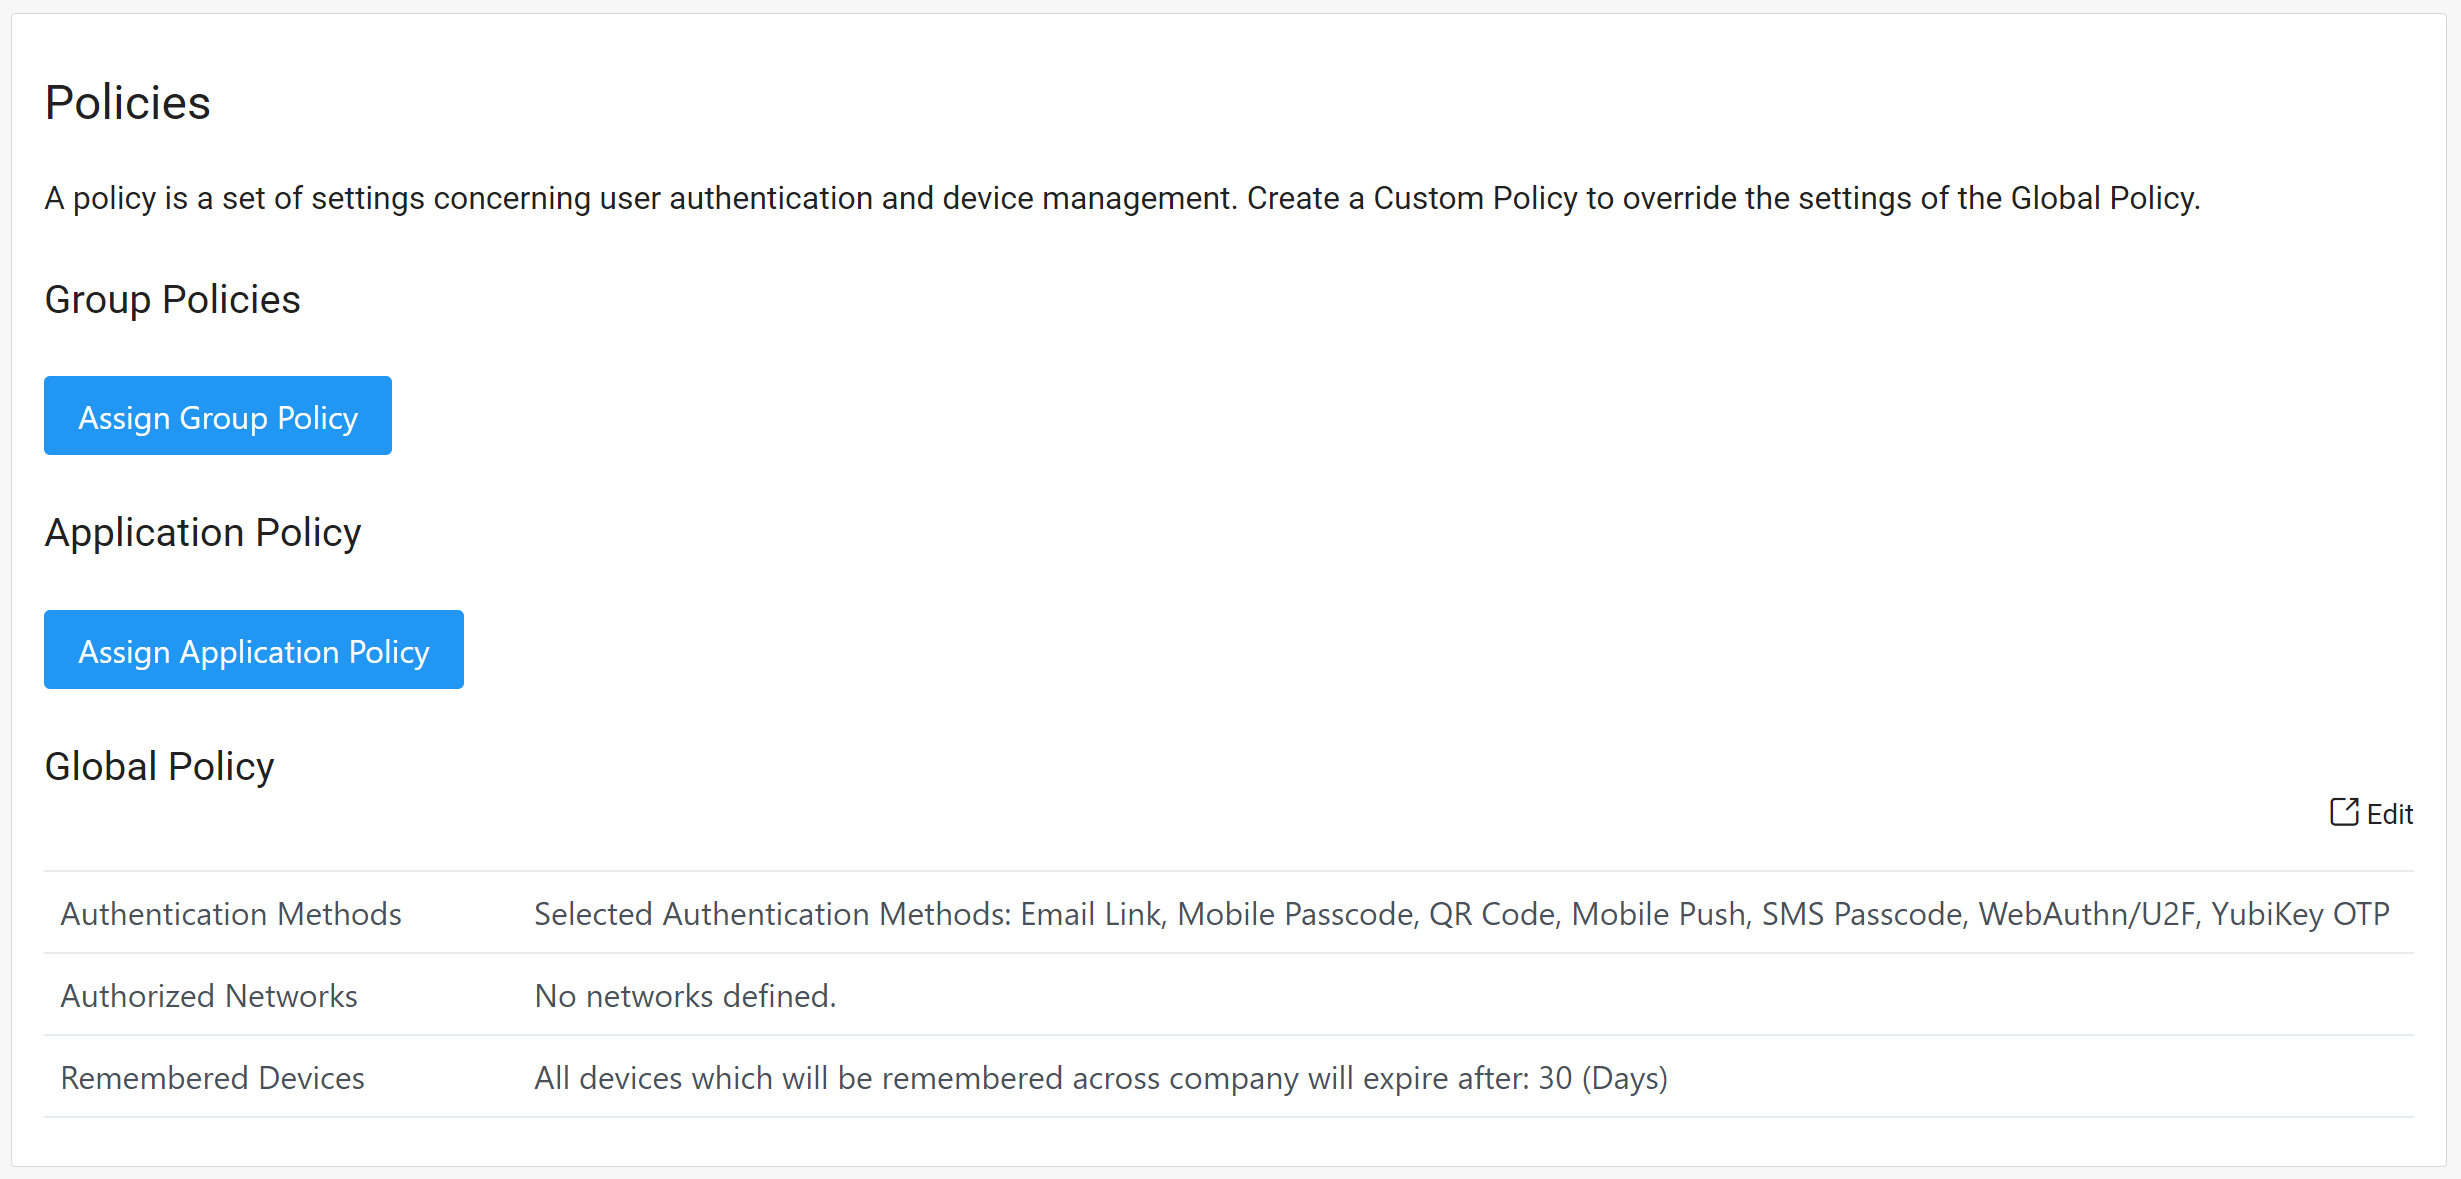The image size is (2461, 1179).
Task: Click "YubiKey OTP" in authentication methods list
Action: (x=2300, y=914)
